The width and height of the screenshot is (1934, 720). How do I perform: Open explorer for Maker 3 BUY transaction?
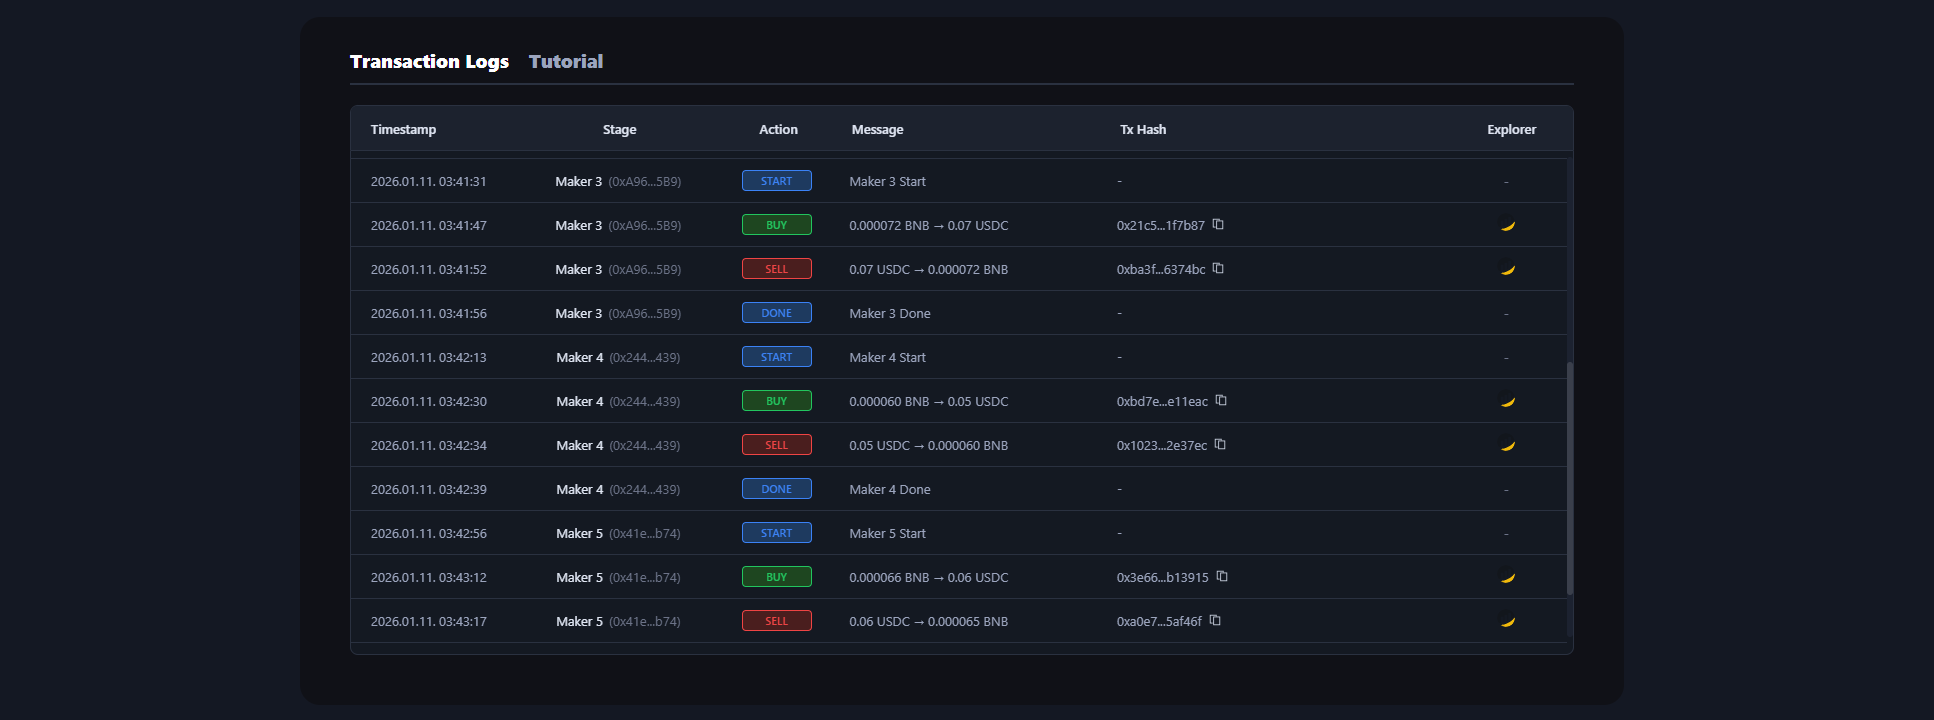pyautogui.click(x=1507, y=225)
